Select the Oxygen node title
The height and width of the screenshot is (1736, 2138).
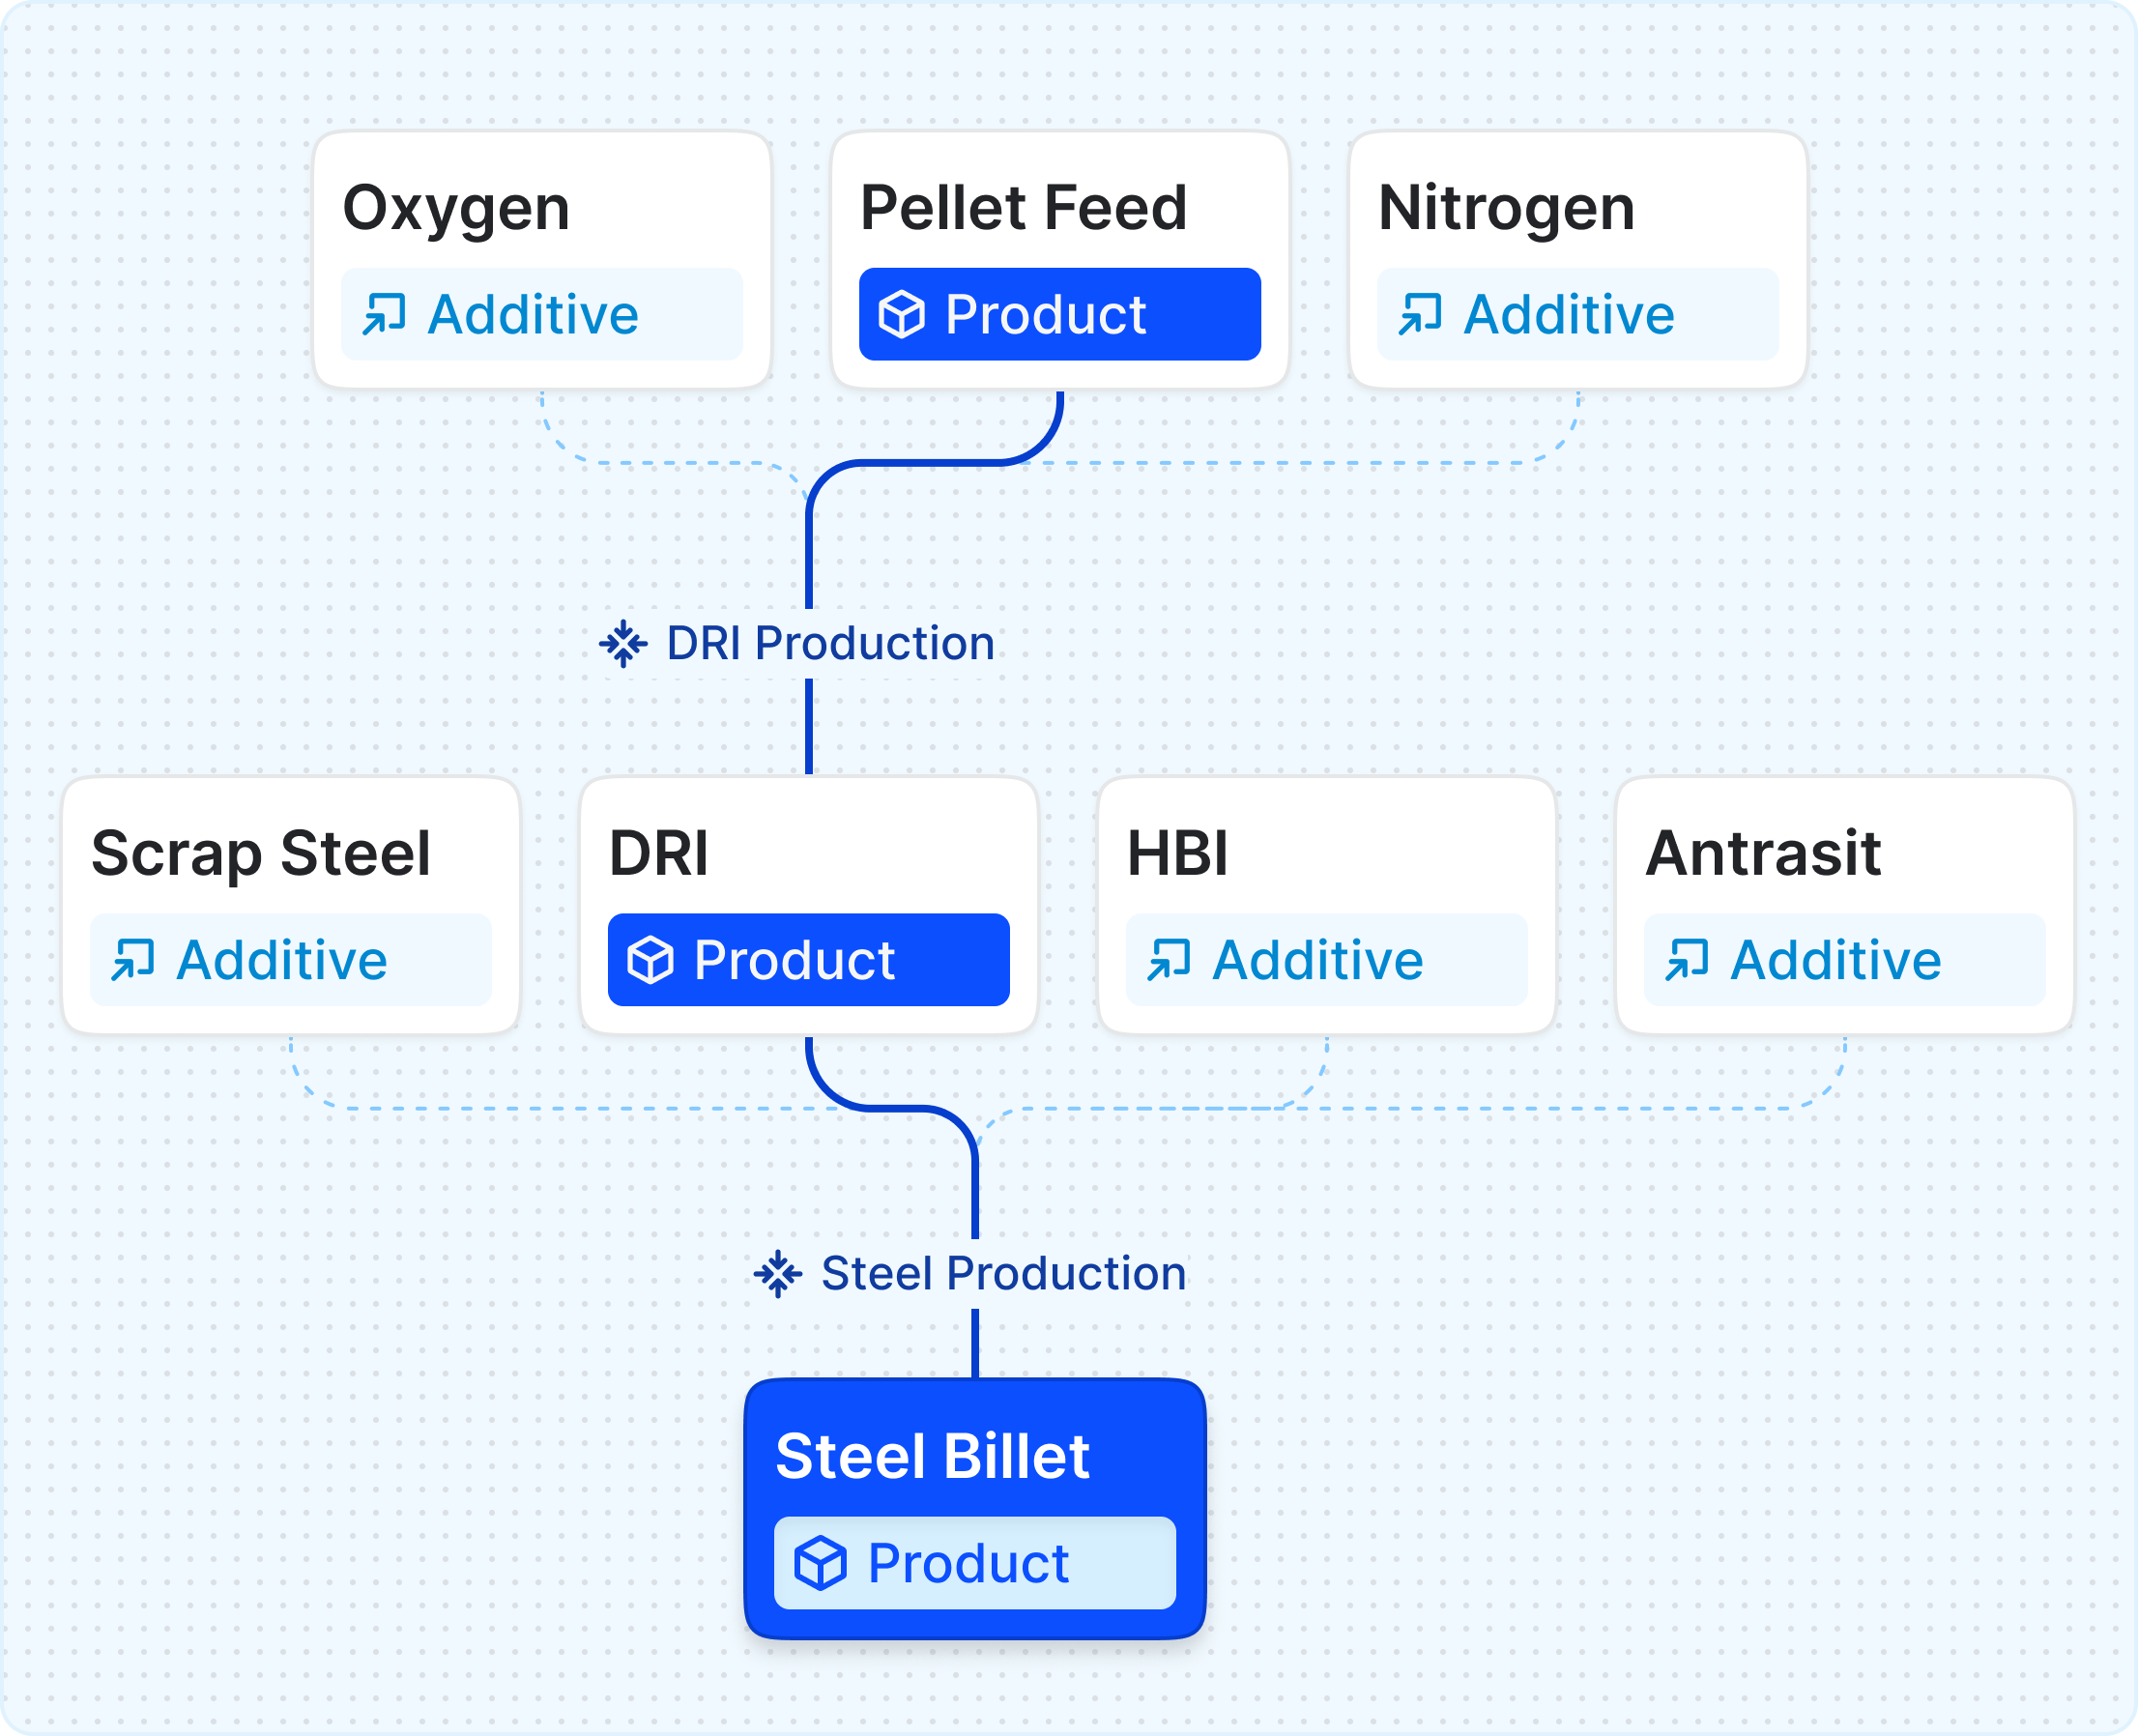456,209
